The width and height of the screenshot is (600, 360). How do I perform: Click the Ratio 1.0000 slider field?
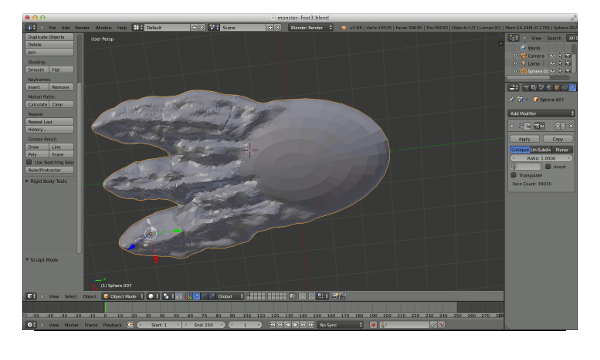541,158
